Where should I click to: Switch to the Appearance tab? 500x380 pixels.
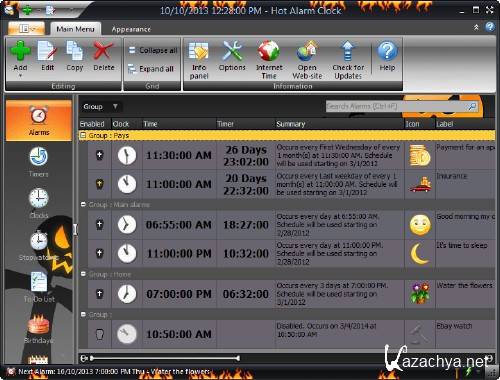pos(131,29)
